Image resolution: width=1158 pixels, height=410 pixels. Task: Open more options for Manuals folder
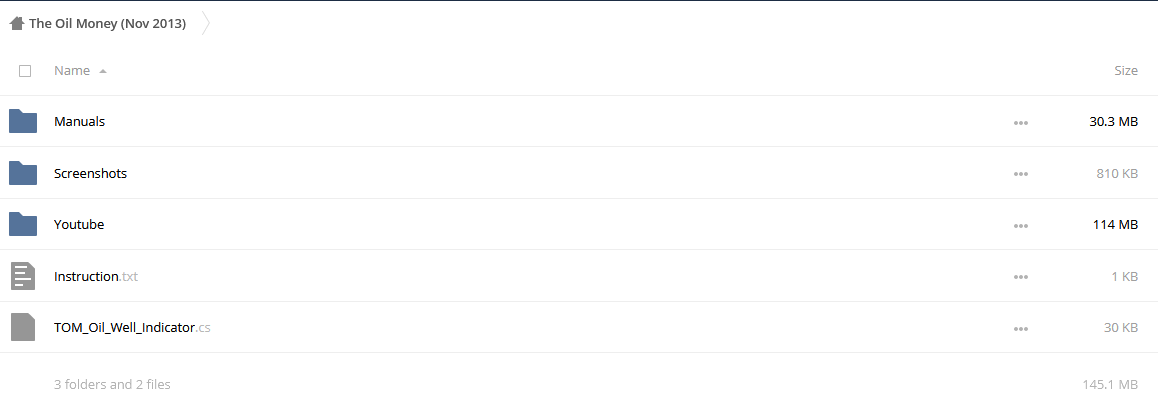pyautogui.click(x=1021, y=123)
